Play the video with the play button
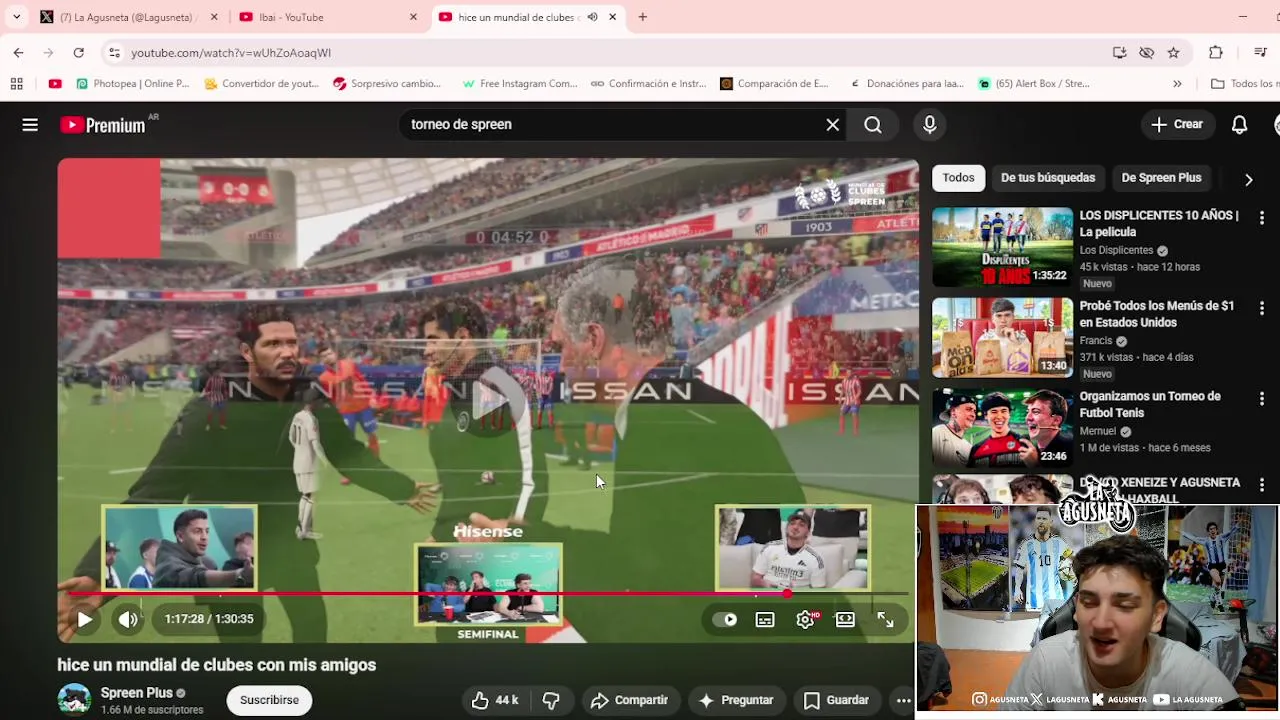 coord(85,619)
